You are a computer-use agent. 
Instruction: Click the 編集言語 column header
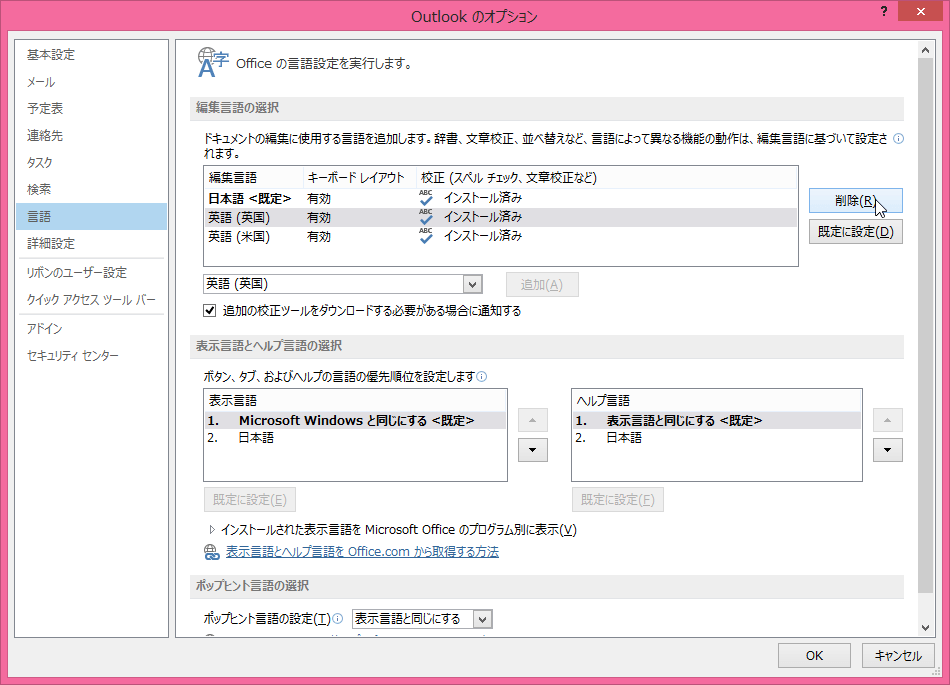coord(254,177)
